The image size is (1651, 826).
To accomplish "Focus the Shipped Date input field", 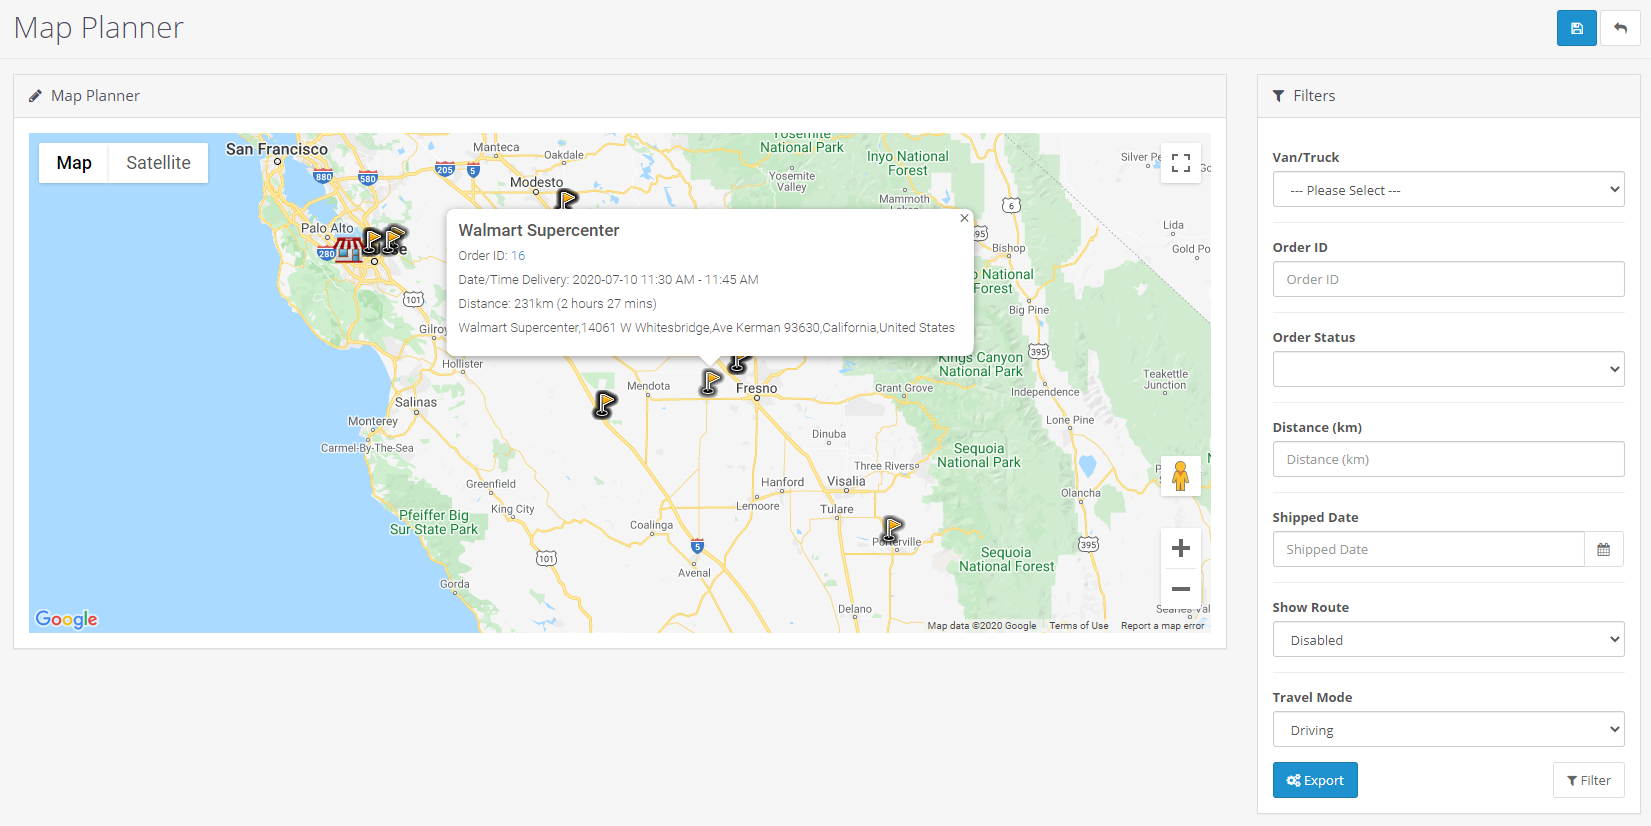I will (1428, 549).
